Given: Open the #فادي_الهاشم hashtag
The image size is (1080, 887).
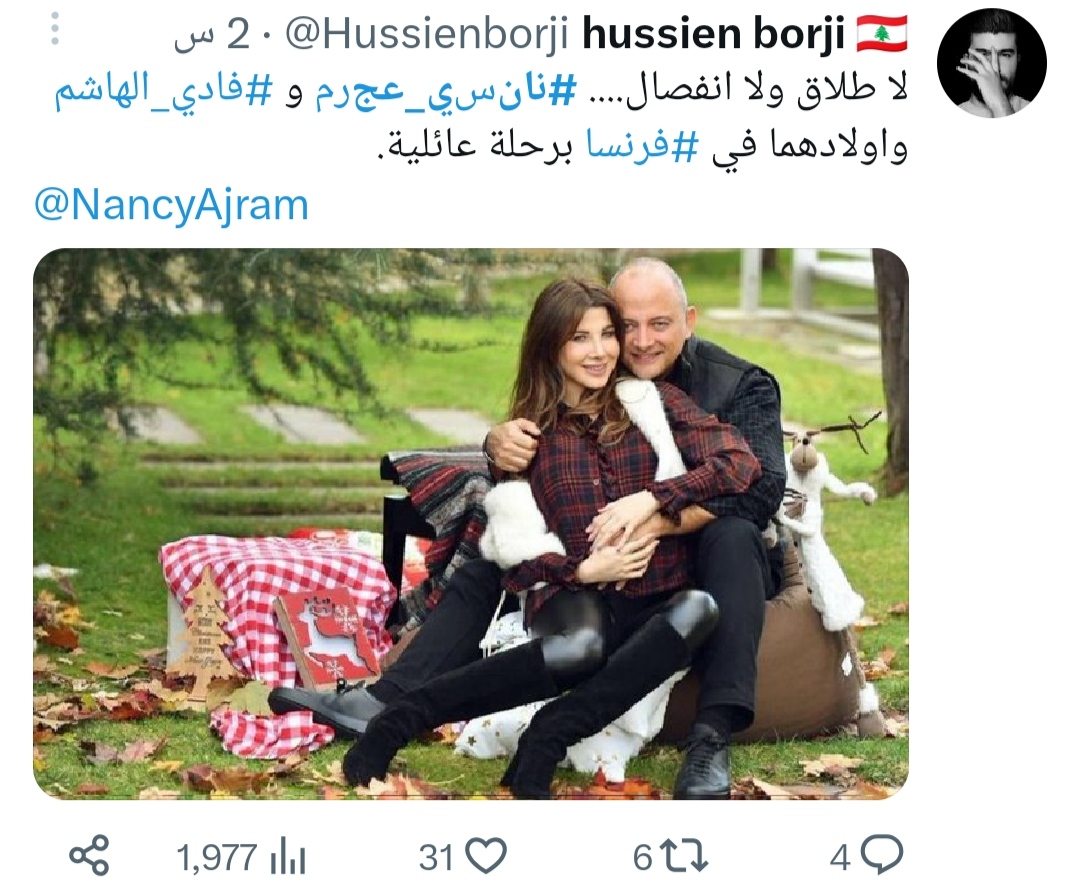Looking at the screenshot, I should [x=165, y=94].
